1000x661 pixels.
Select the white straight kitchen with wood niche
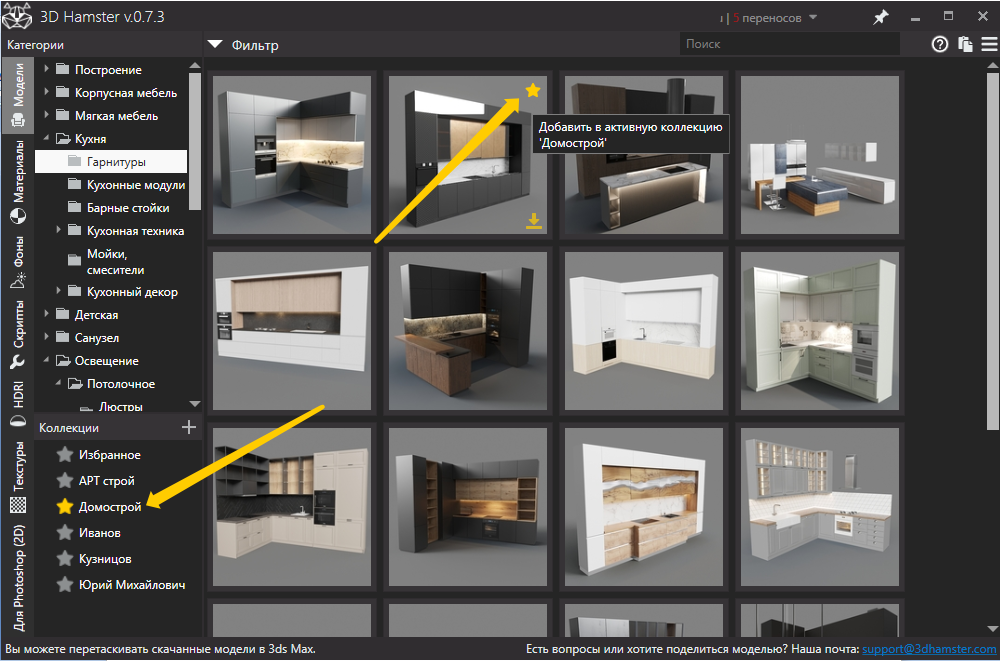click(x=292, y=331)
